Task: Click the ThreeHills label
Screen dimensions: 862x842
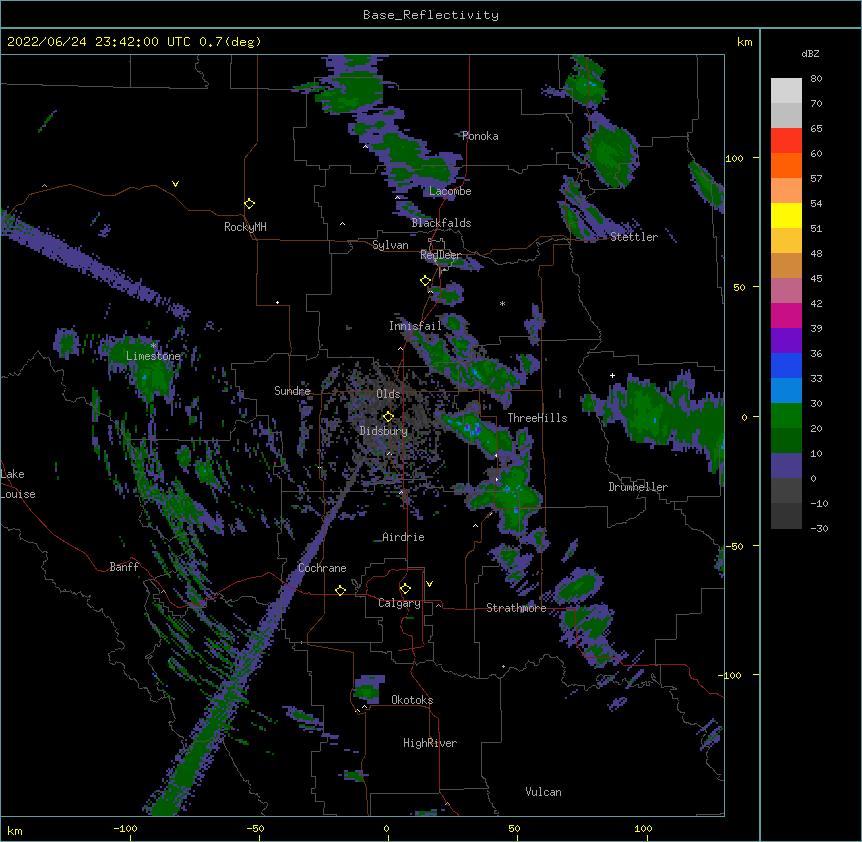Action: 537,418
